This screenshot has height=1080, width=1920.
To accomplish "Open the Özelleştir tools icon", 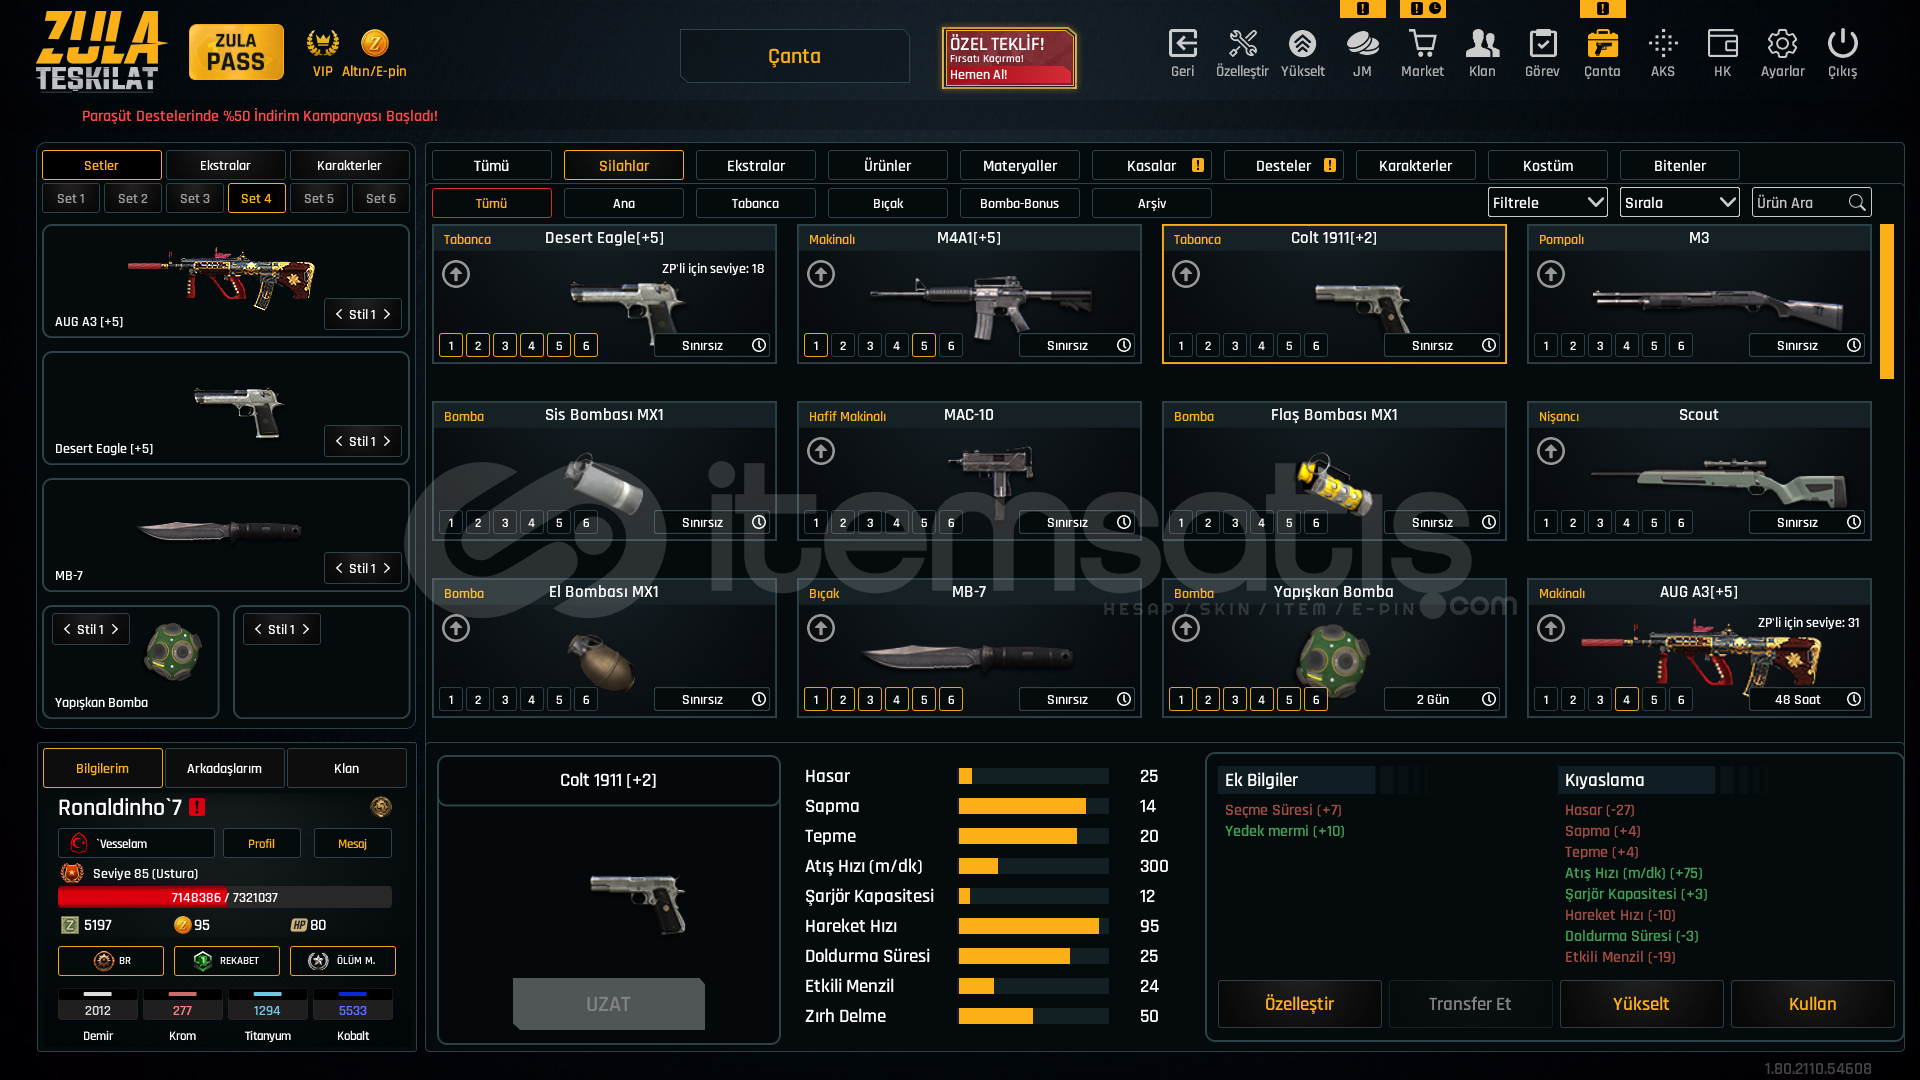I will click(1242, 45).
